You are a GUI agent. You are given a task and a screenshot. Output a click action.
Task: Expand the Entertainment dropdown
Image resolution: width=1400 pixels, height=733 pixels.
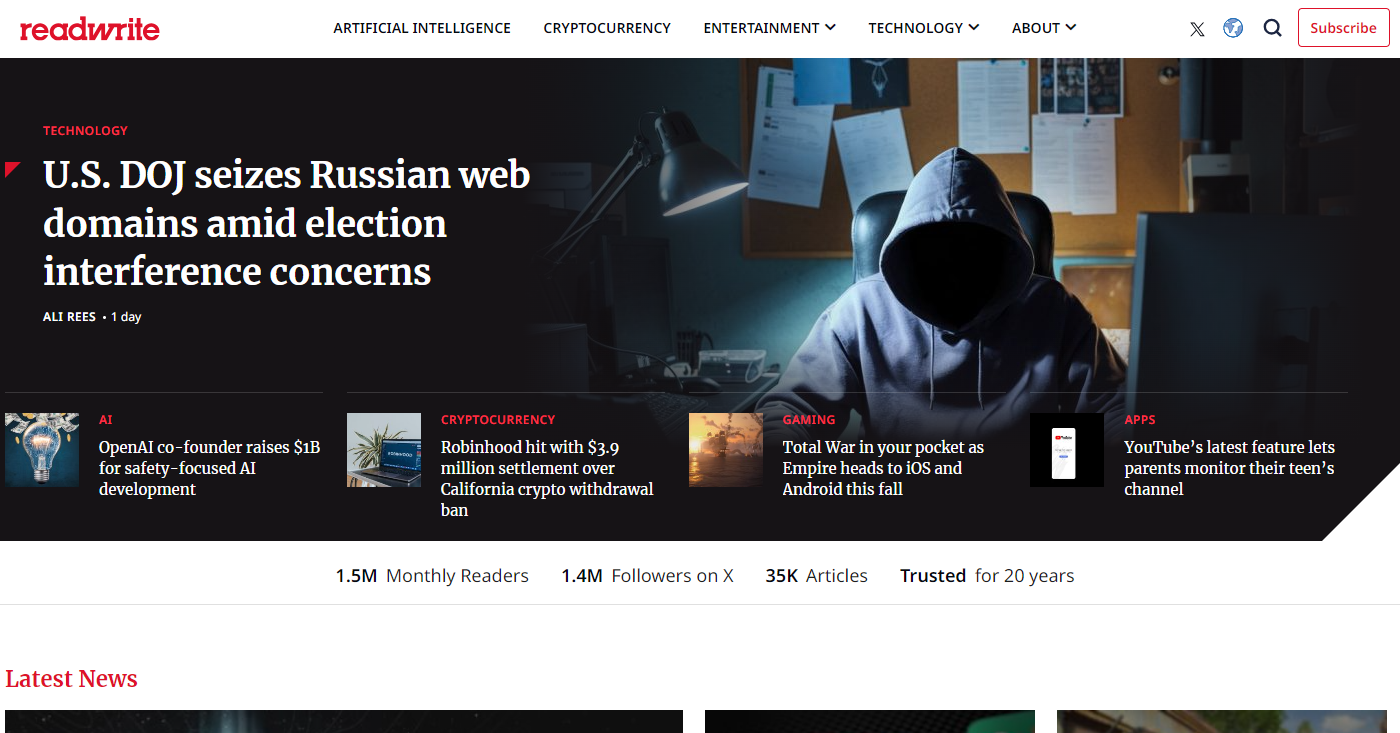pos(769,28)
